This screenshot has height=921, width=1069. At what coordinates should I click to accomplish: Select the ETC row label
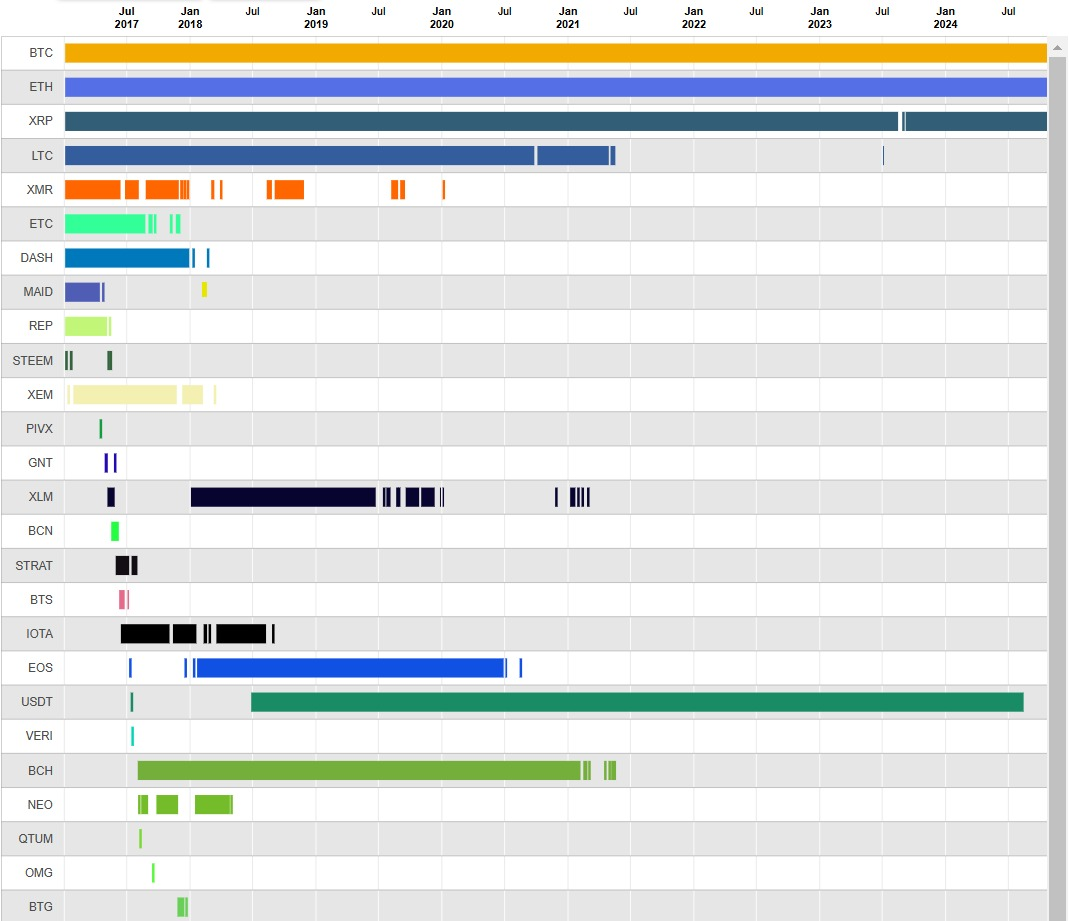click(x=41, y=224)
